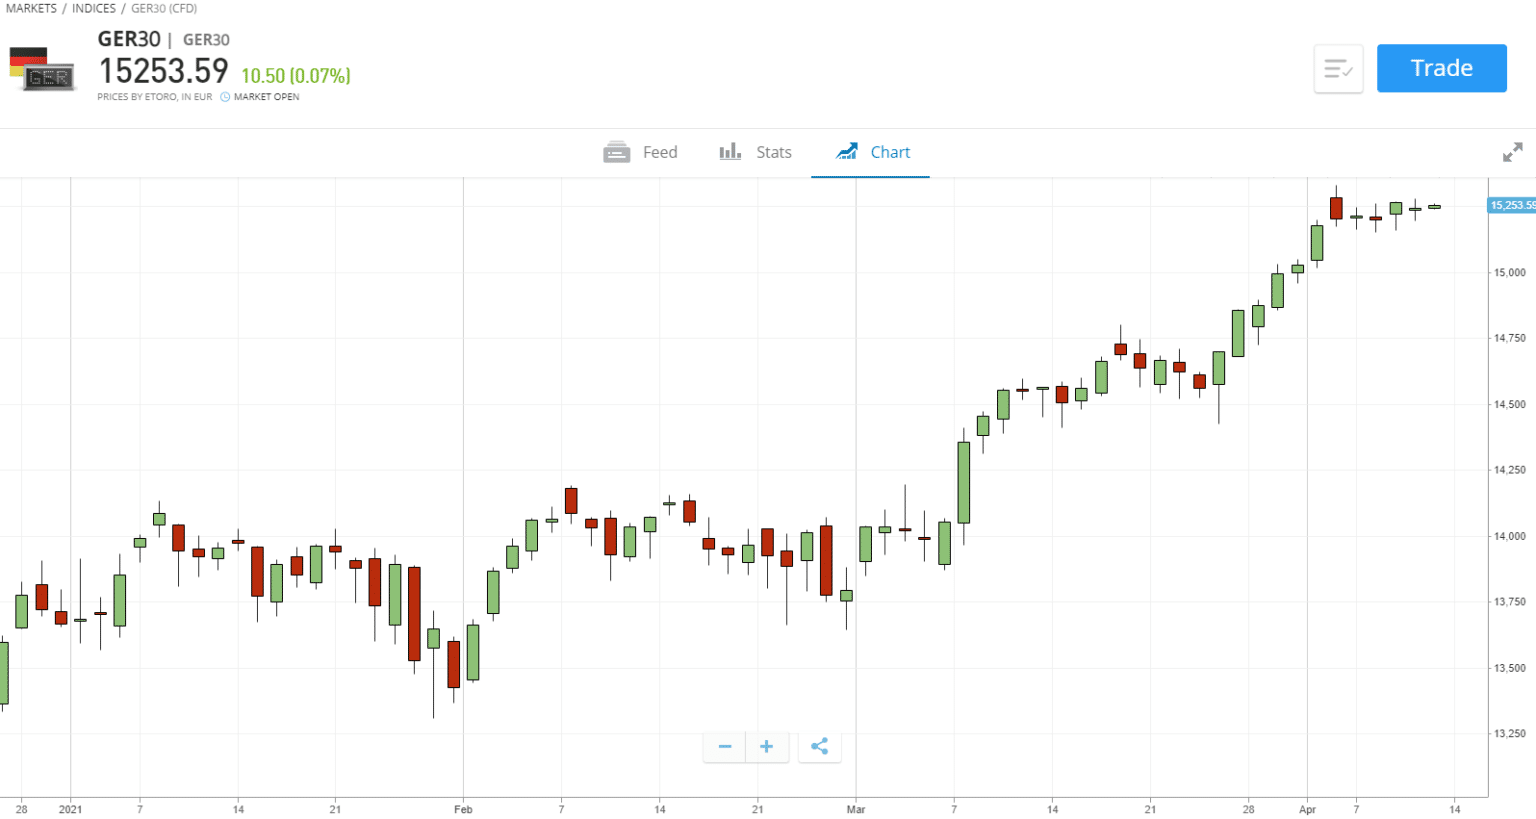Click the GER30 German flag logo
1536x819 pixels.
pos(43,69)
